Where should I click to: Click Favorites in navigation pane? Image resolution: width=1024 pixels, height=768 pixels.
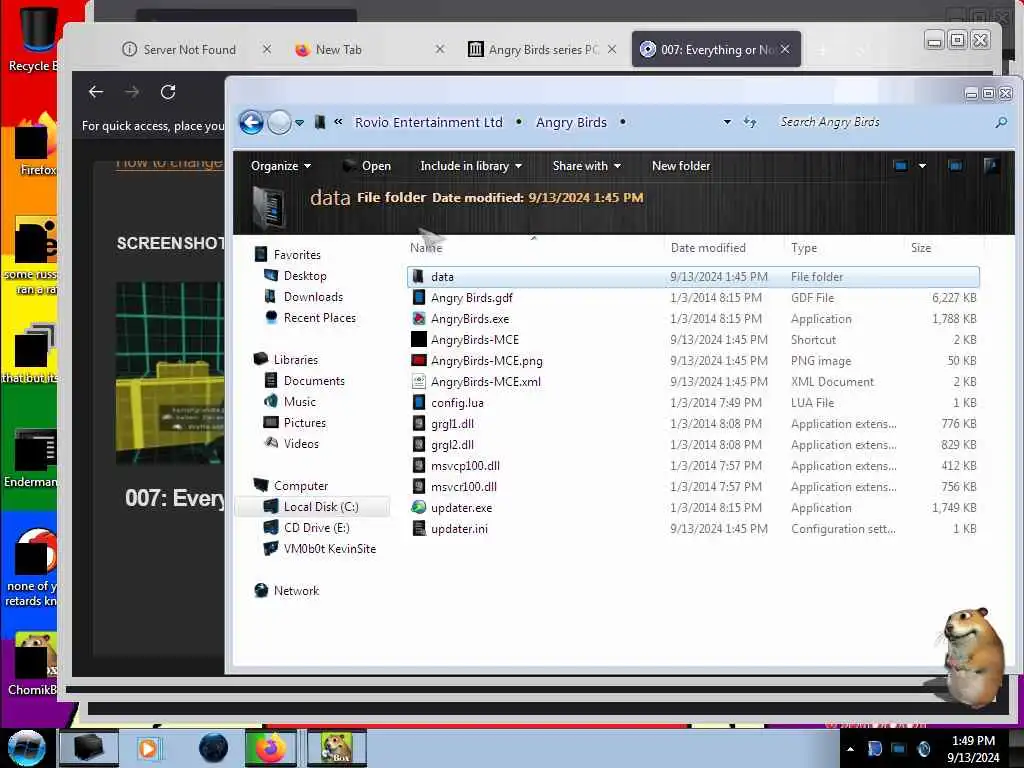tap(297, 255)
